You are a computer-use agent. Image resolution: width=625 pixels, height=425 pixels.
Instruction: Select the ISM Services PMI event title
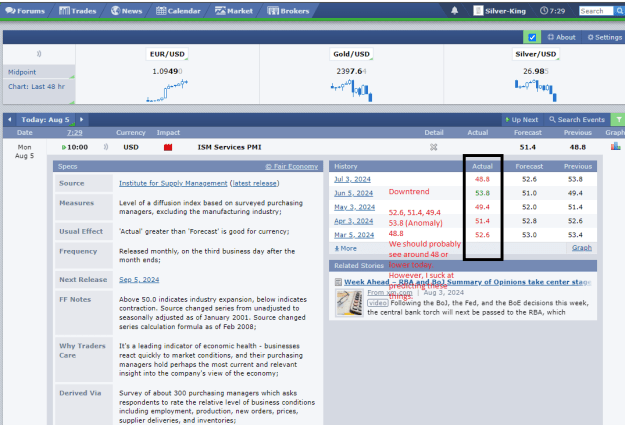tap(229, 147)
